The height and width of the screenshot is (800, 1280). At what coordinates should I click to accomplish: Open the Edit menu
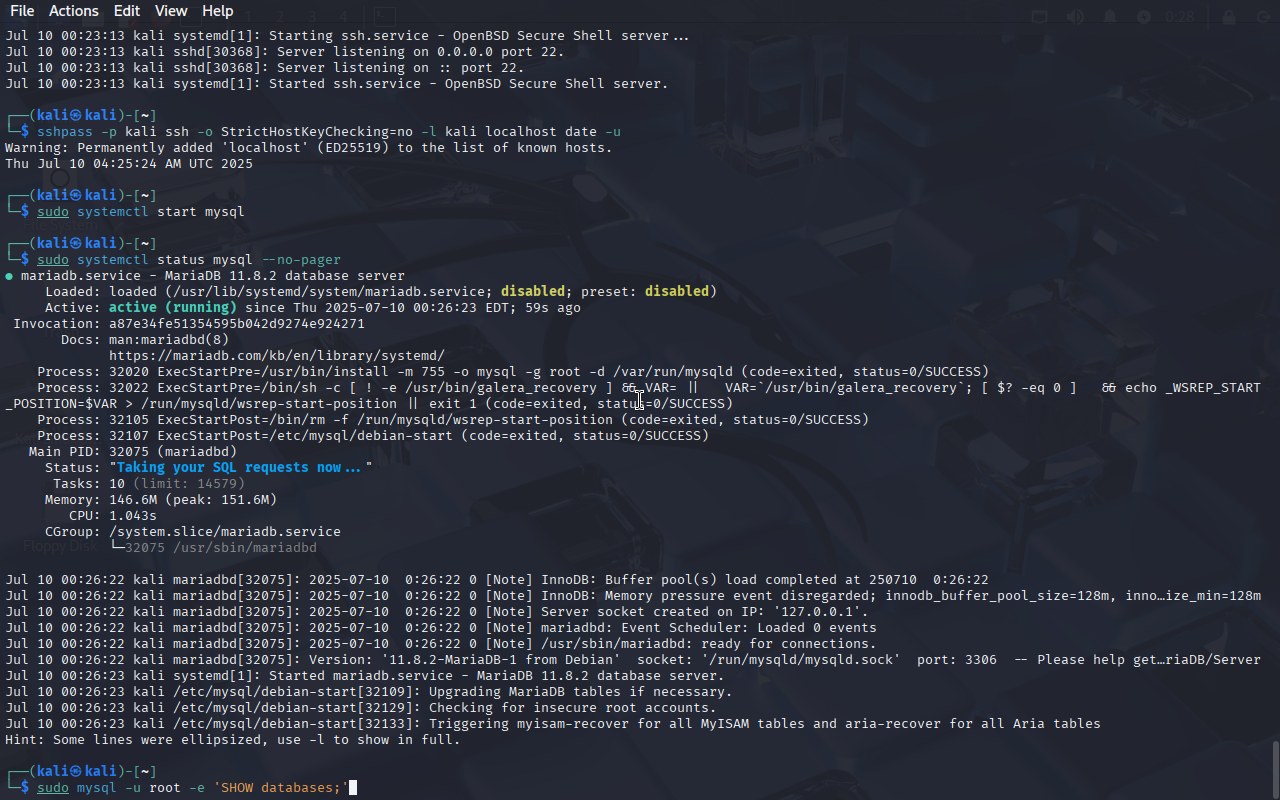pyautogui.click(x=127, y=11)
